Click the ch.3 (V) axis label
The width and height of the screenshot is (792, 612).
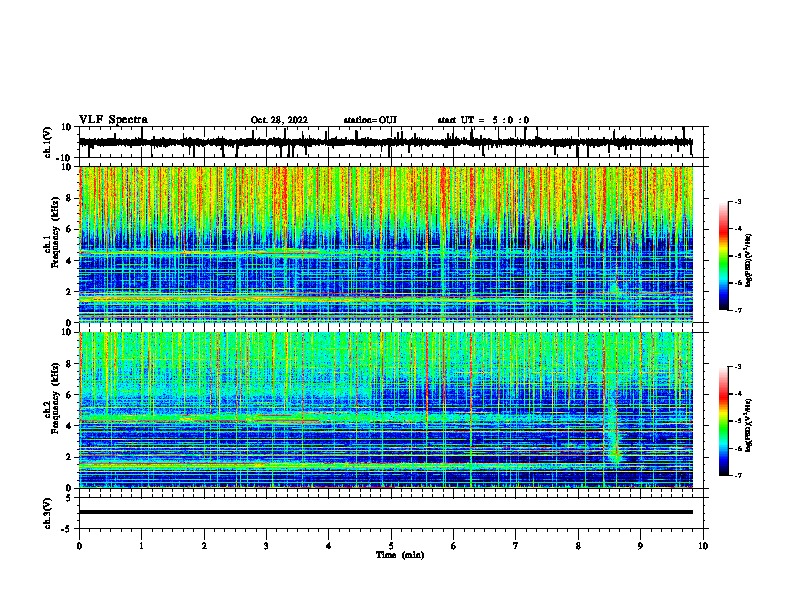[x=48, y=513]
